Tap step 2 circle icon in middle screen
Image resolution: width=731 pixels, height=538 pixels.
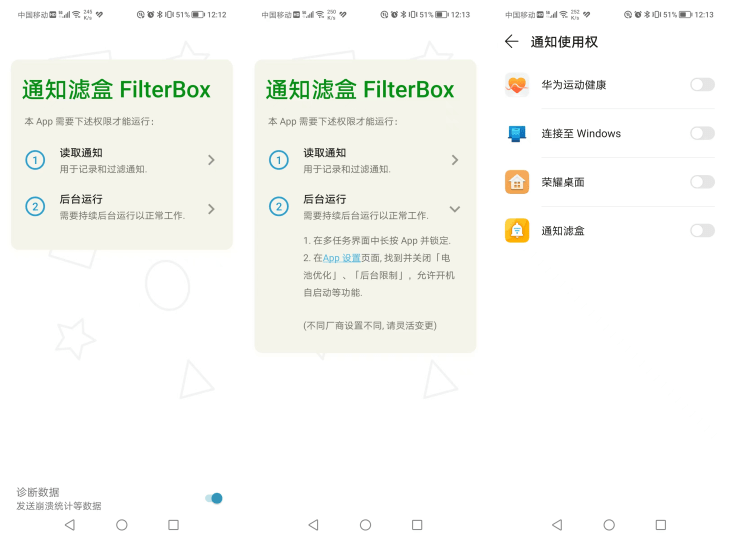coord(279,207)
